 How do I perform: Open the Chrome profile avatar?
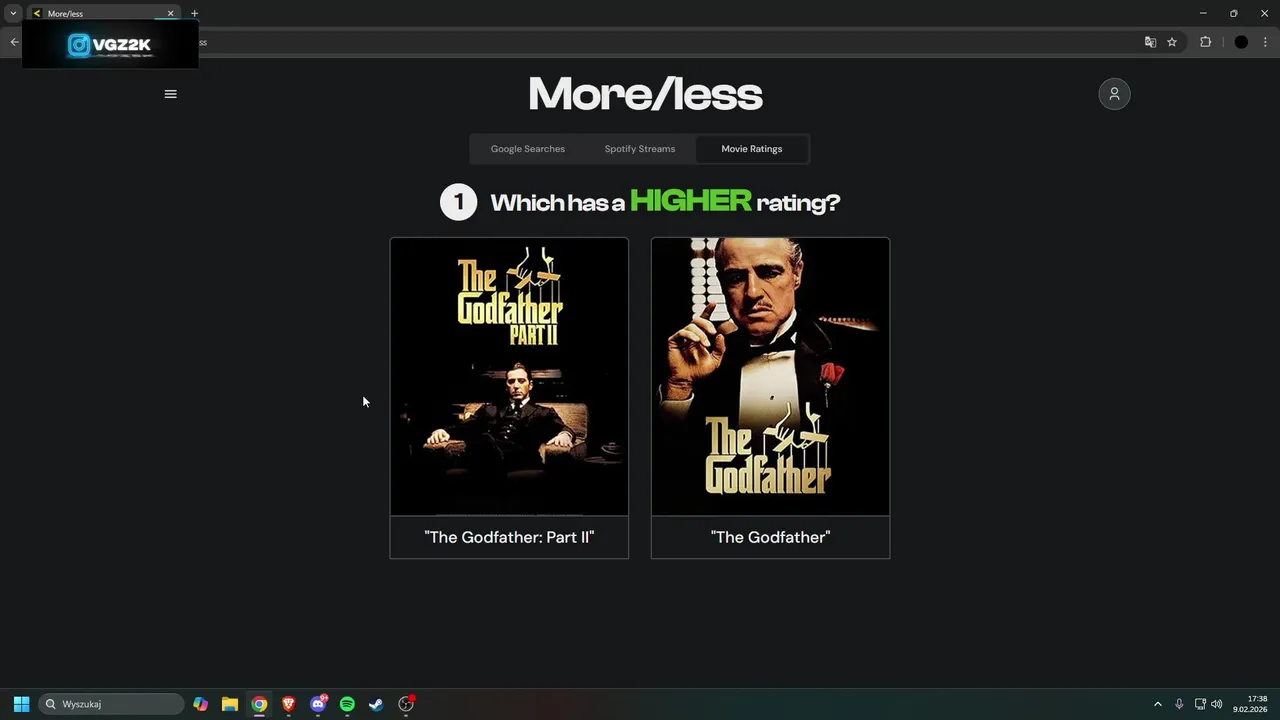pyautogui.click(x=1241, y=42)
